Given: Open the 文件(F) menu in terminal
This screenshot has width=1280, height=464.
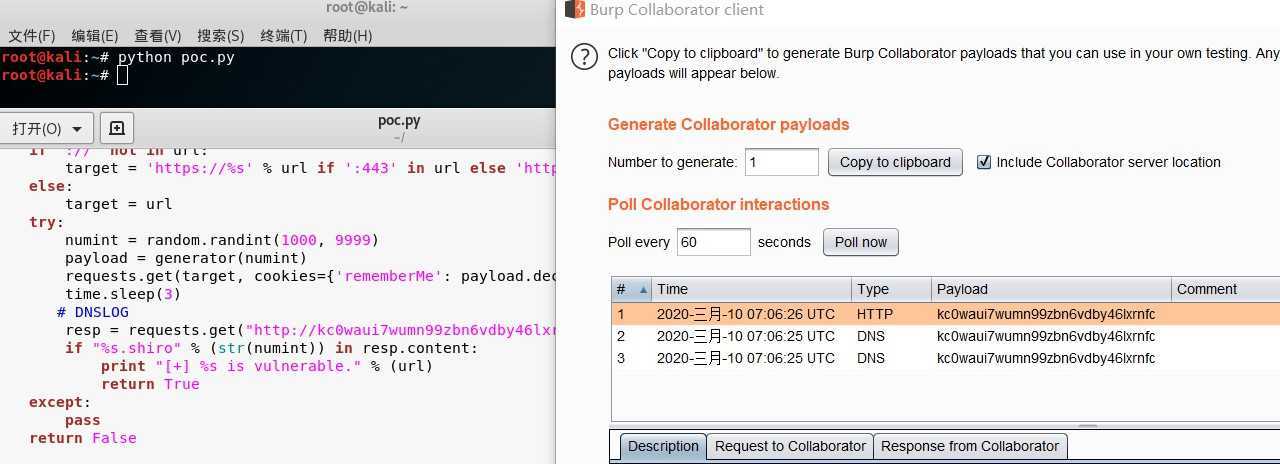Looking at the screenshot, I should tap(33, 36).
